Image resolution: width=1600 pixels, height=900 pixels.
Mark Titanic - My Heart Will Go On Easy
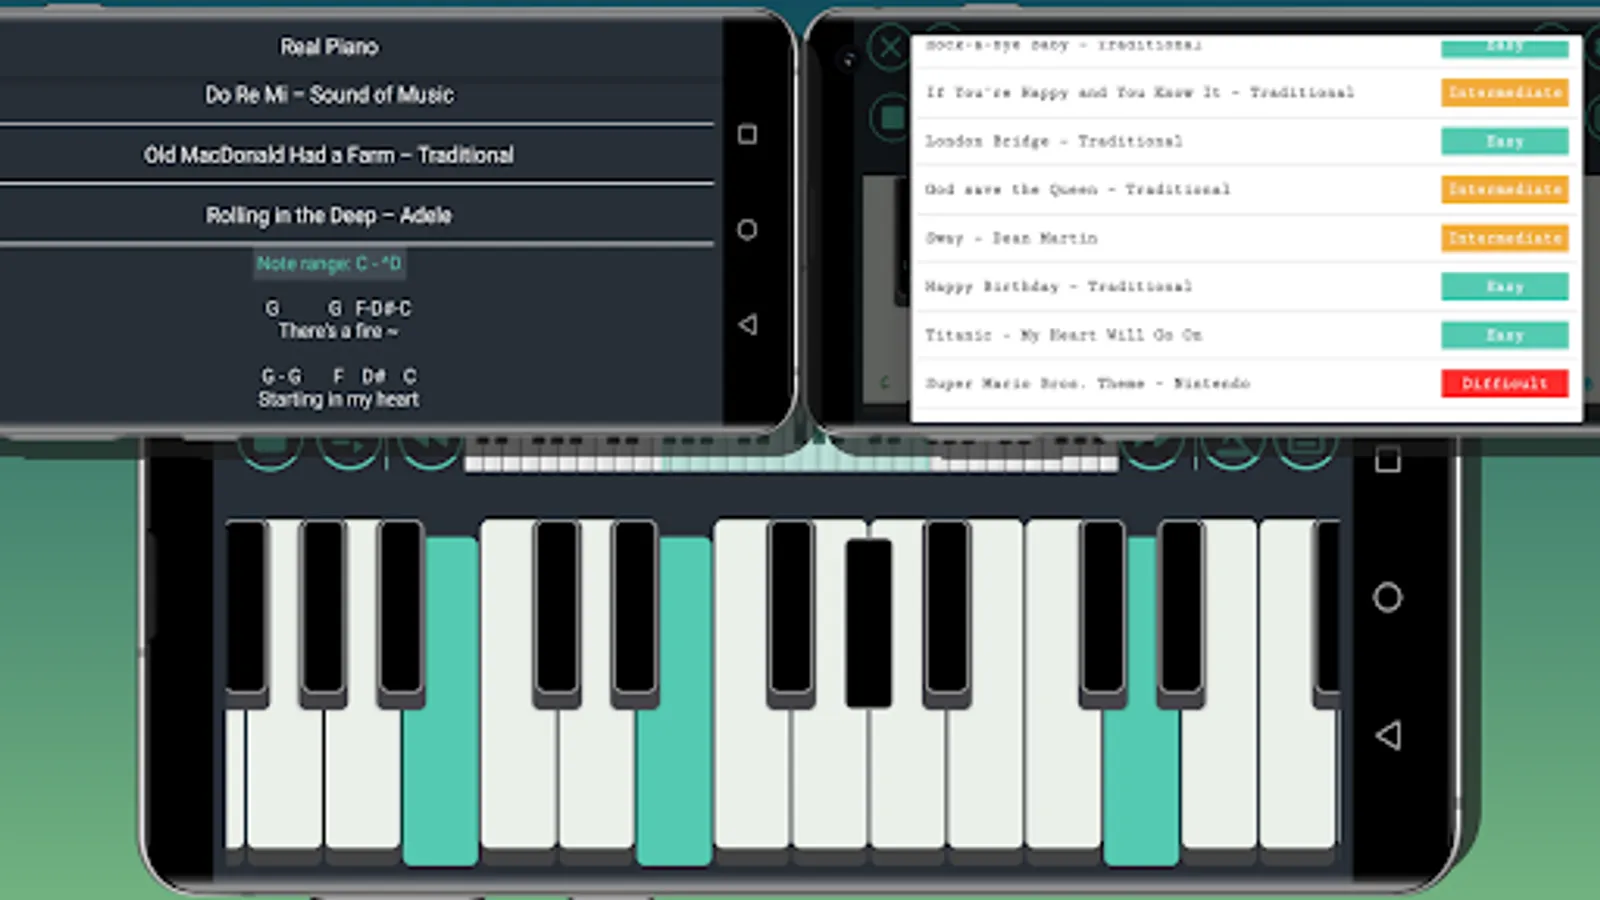[1505, 335]
